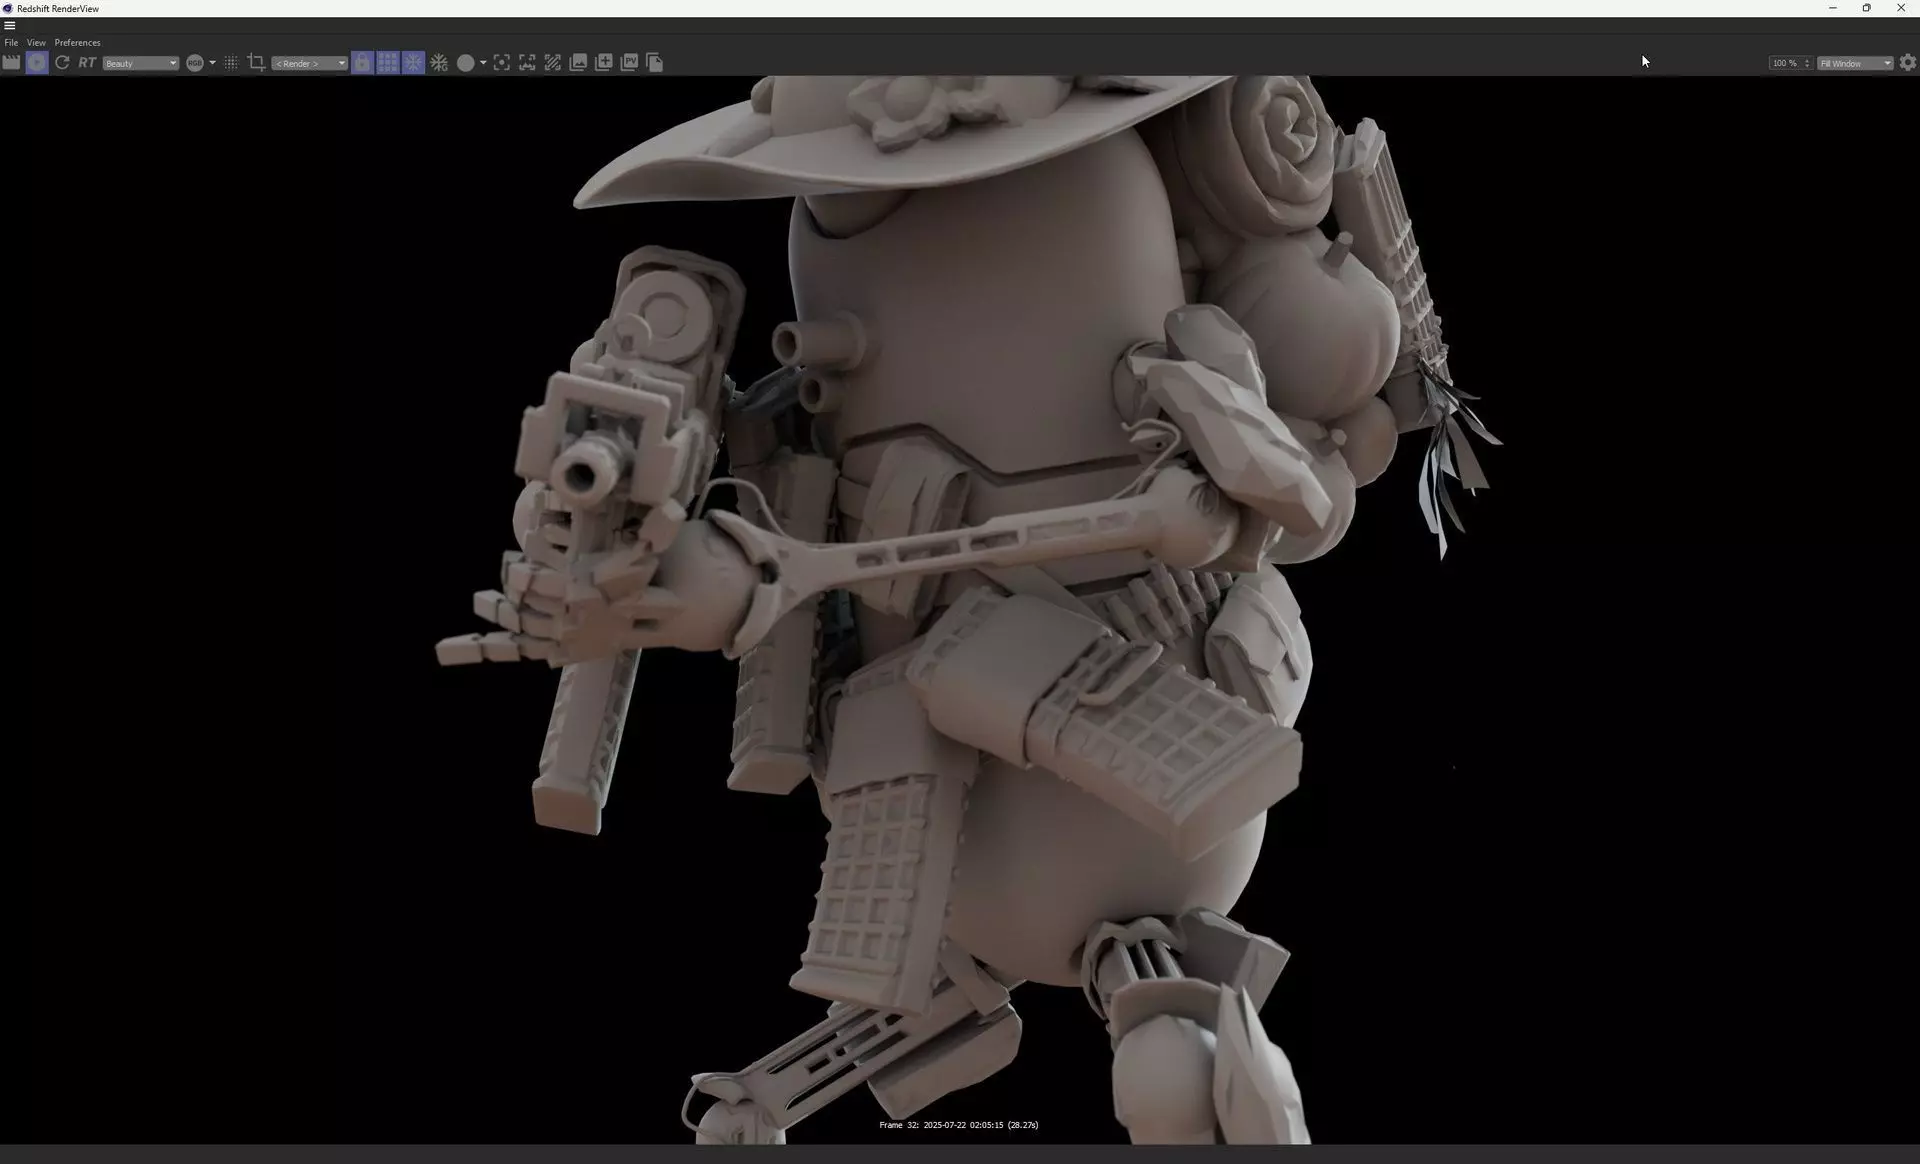
Task: Click the add snapshot plus icon
Action: pyautogui.click(x=604, y=63)
